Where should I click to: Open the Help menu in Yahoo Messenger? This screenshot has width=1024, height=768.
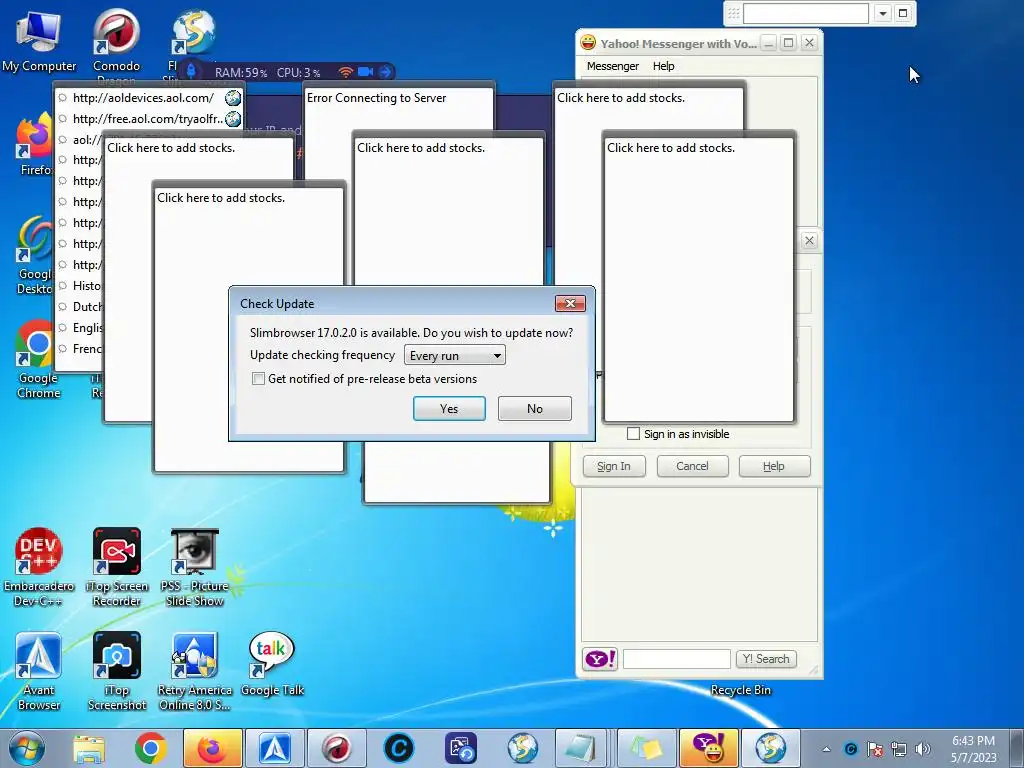(664, 66)
